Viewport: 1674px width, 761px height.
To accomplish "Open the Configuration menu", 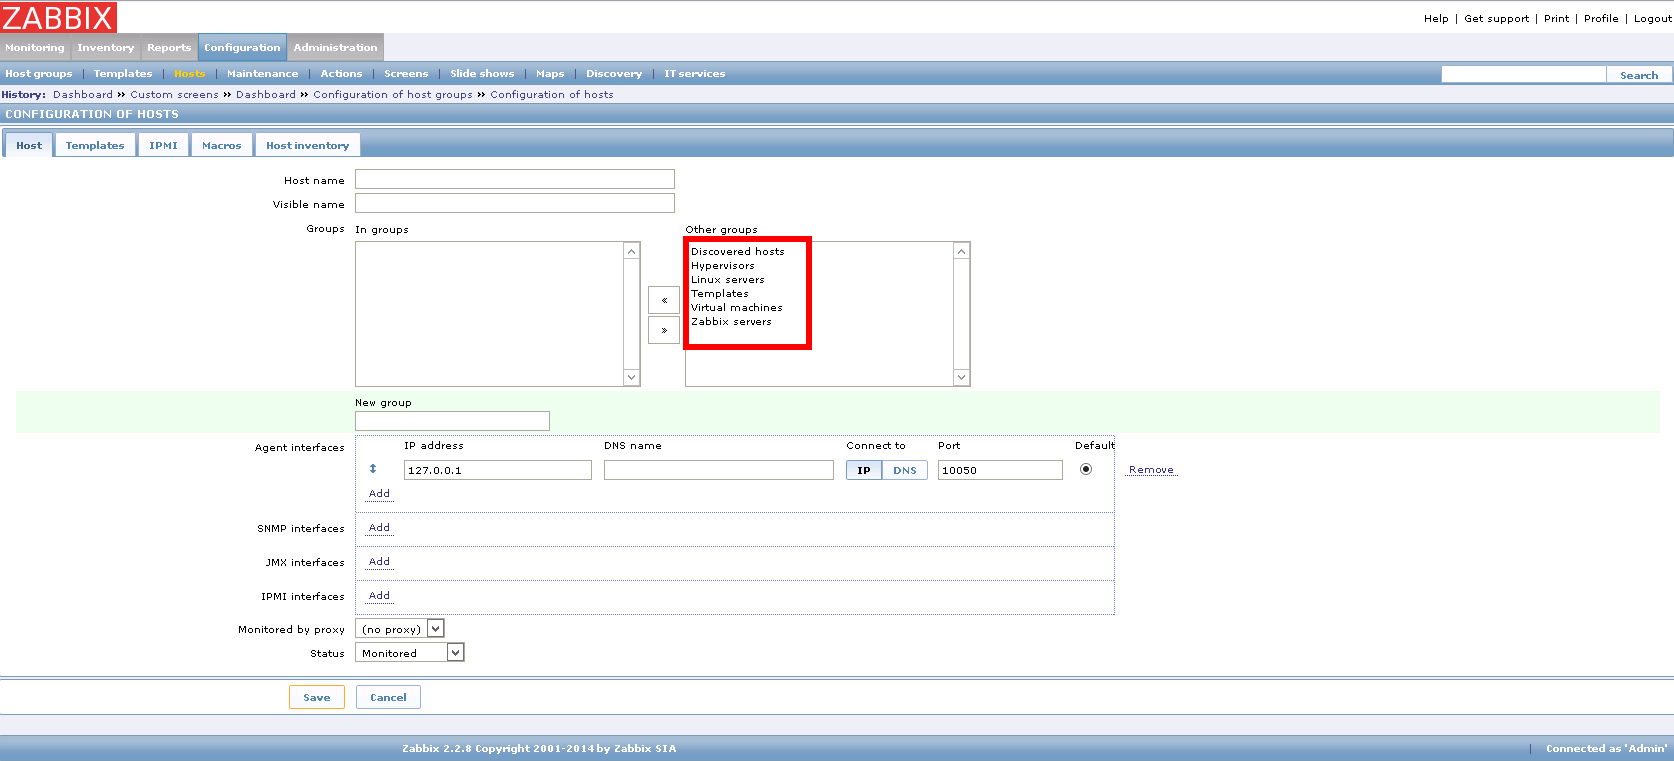I will click(242, 48).
